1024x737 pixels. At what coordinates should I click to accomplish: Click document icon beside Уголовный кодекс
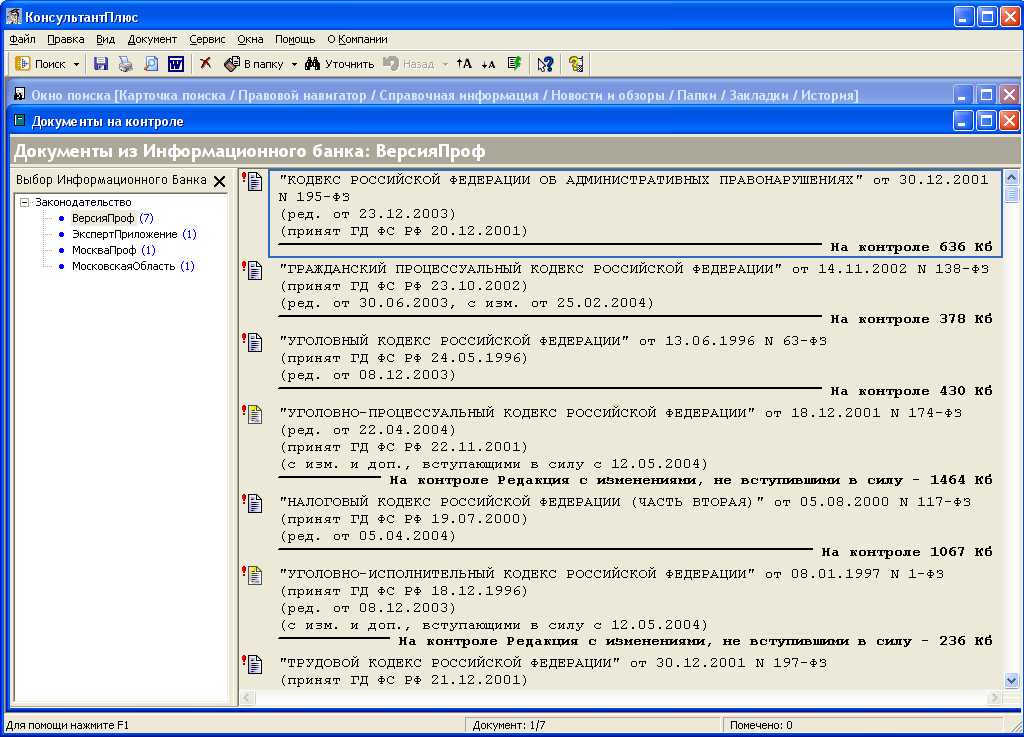tap(253, 341)
